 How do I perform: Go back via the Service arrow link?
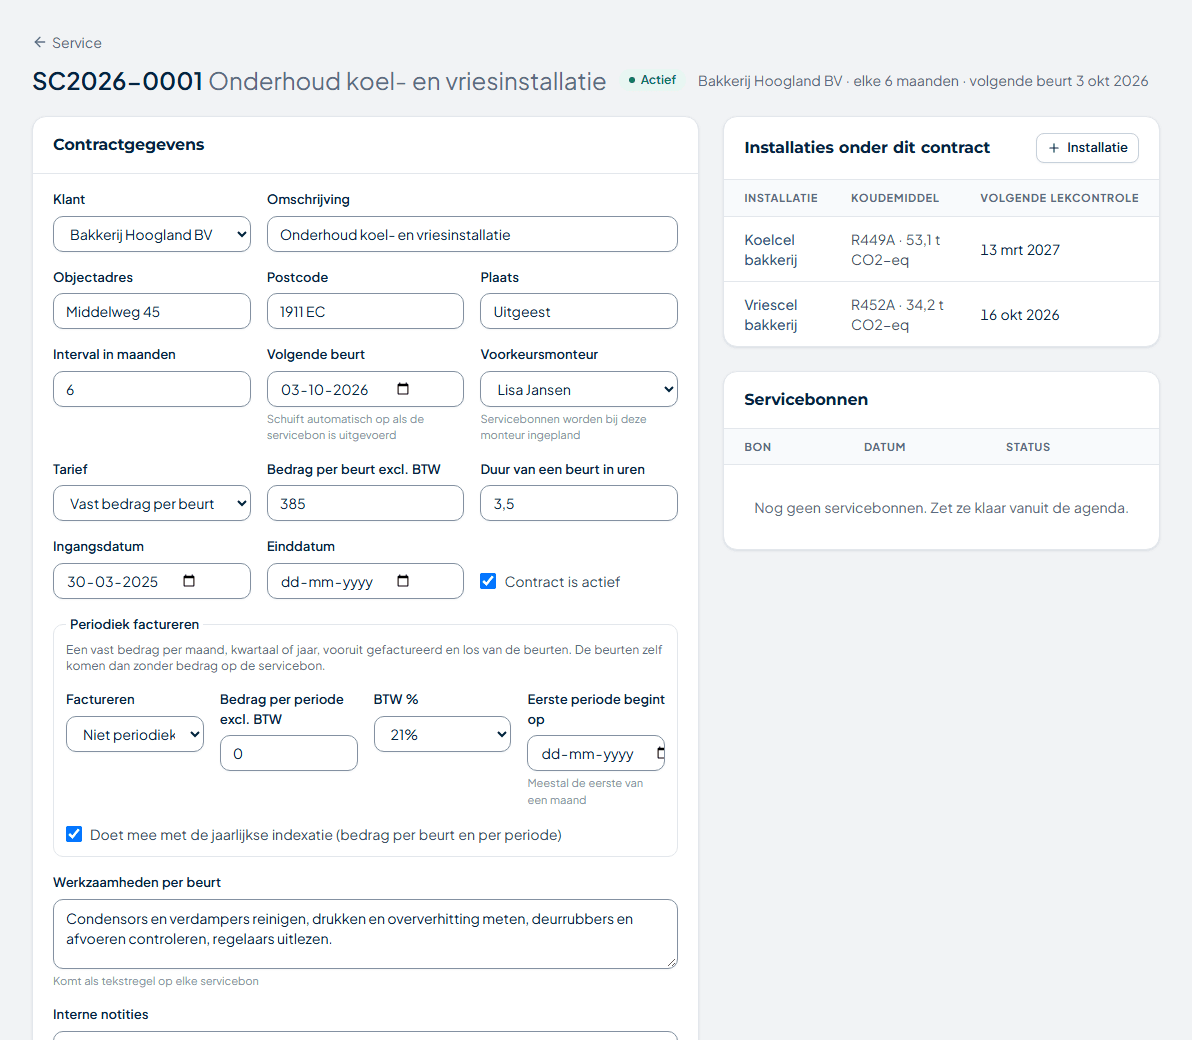click(x=67, y=43)
